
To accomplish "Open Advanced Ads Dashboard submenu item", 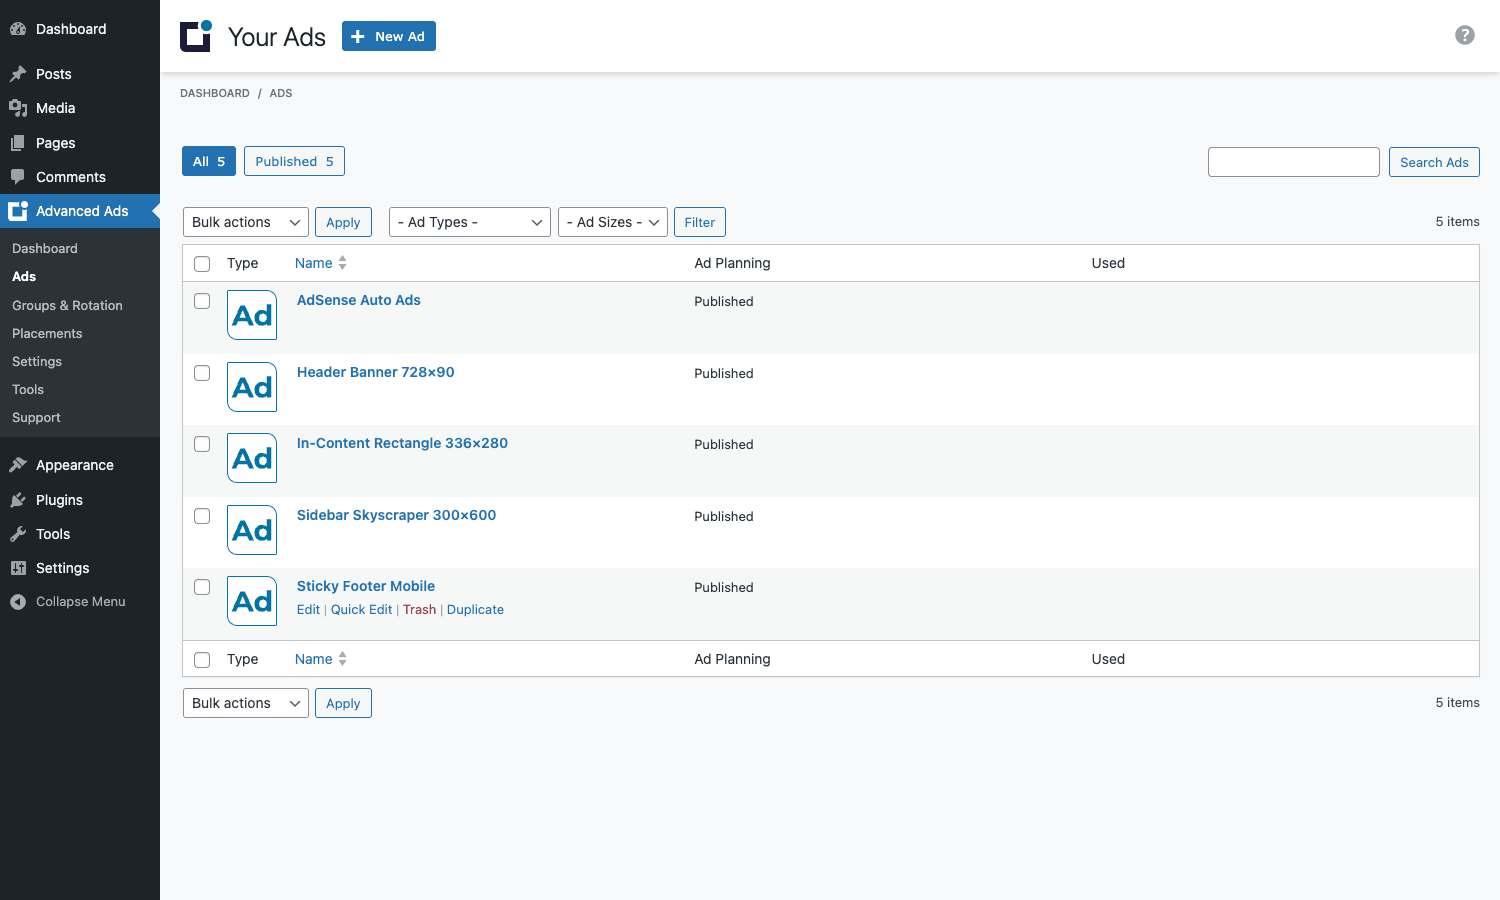I will coord(45,248).
